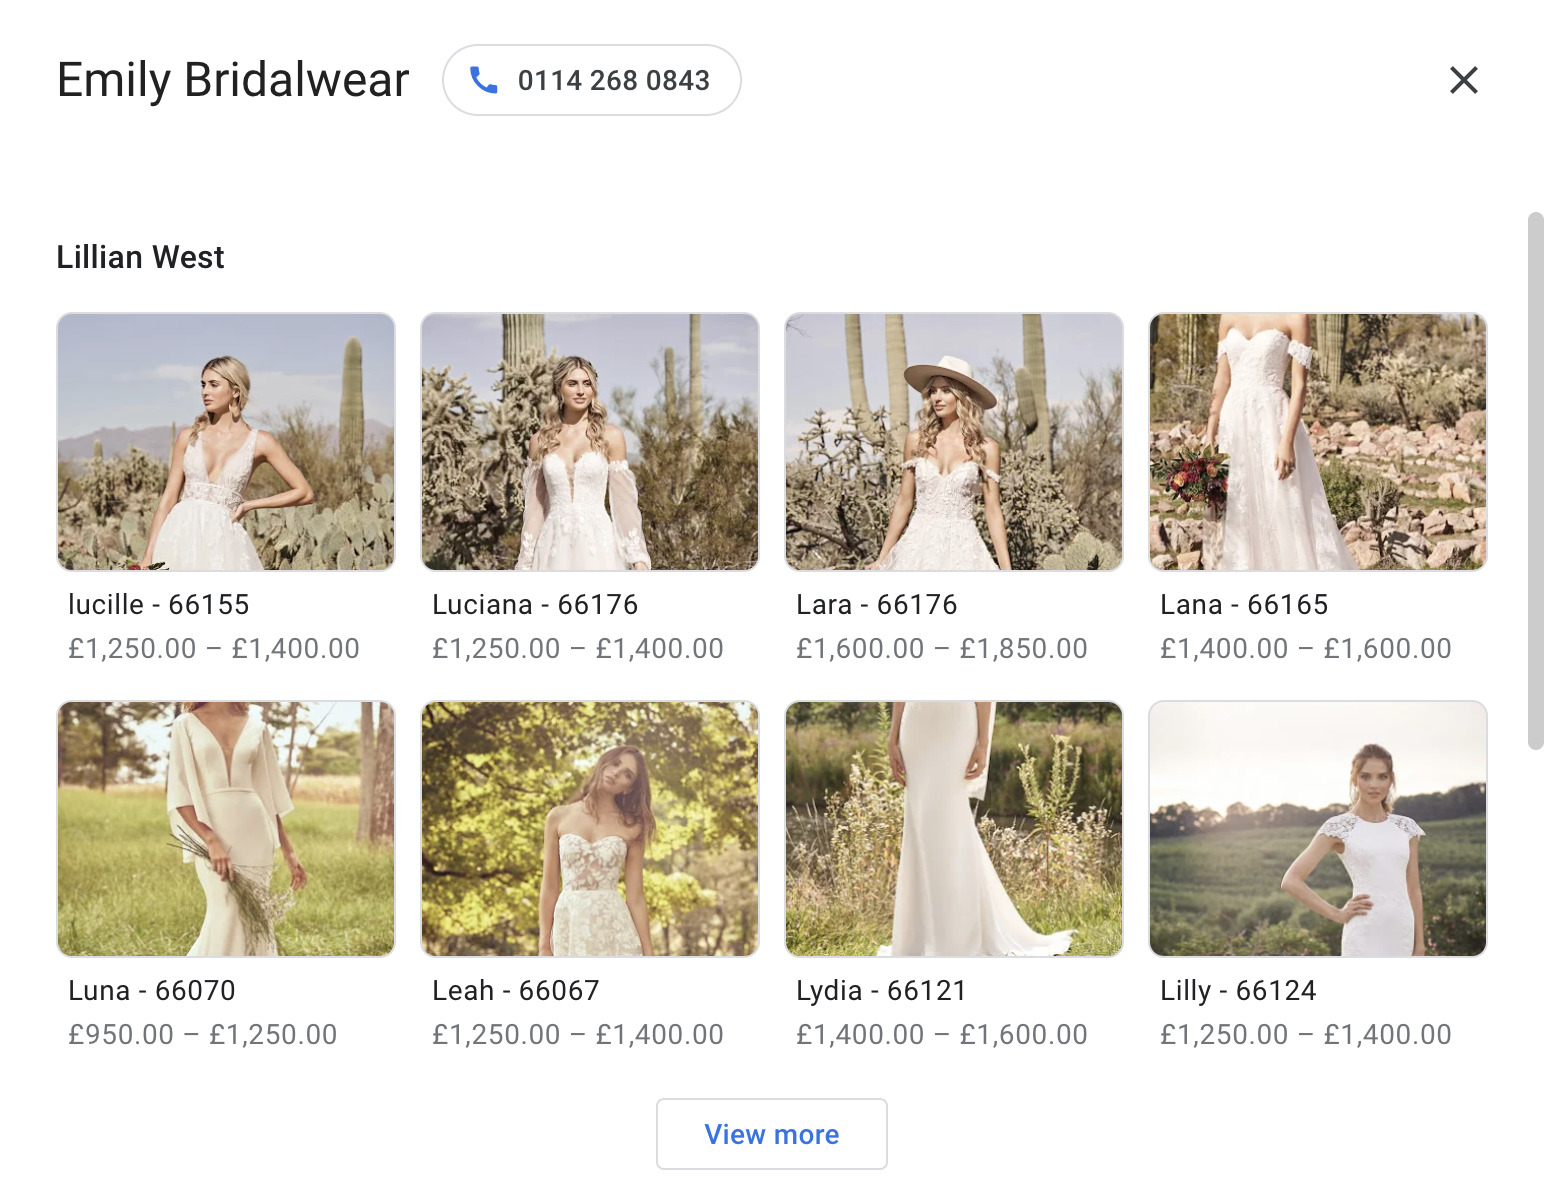1548x1202 pixels.
Task: Select the 'Luna - 66070' product title
Action: 152,991
